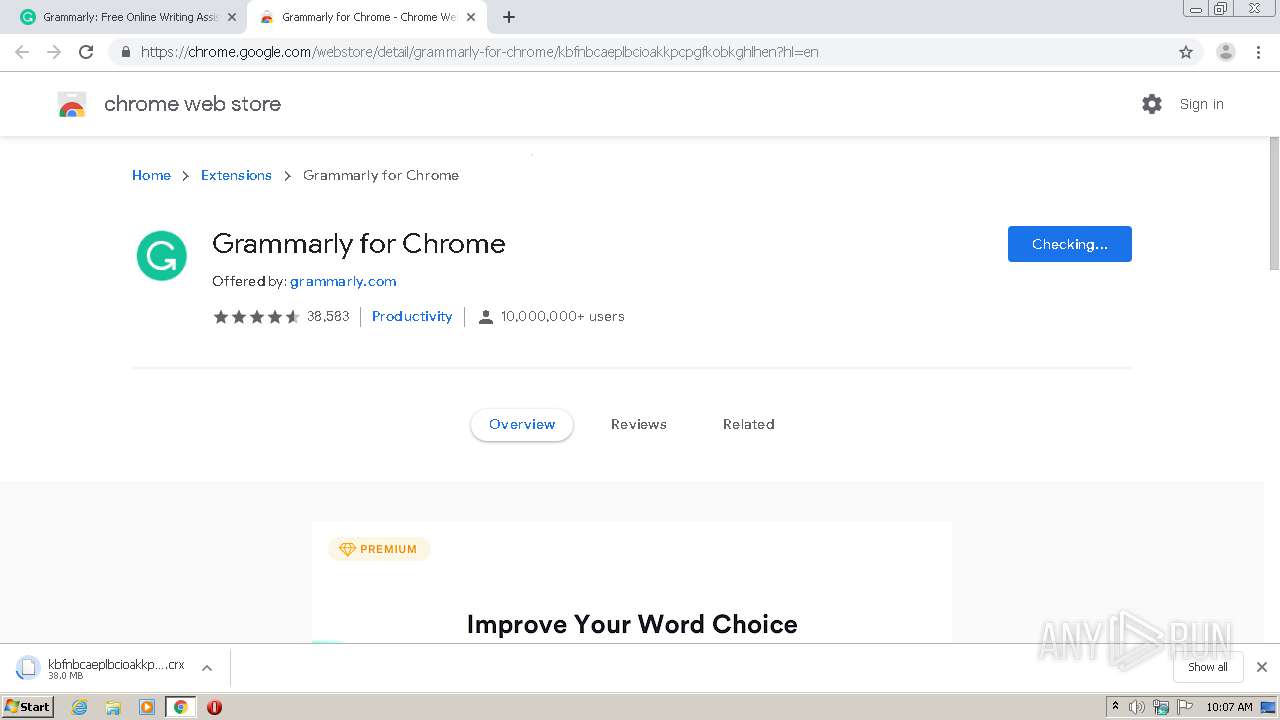Viewport: 1280px width, 720px height.
Task: Open web store settings gear
Action: click(1152, 104)
